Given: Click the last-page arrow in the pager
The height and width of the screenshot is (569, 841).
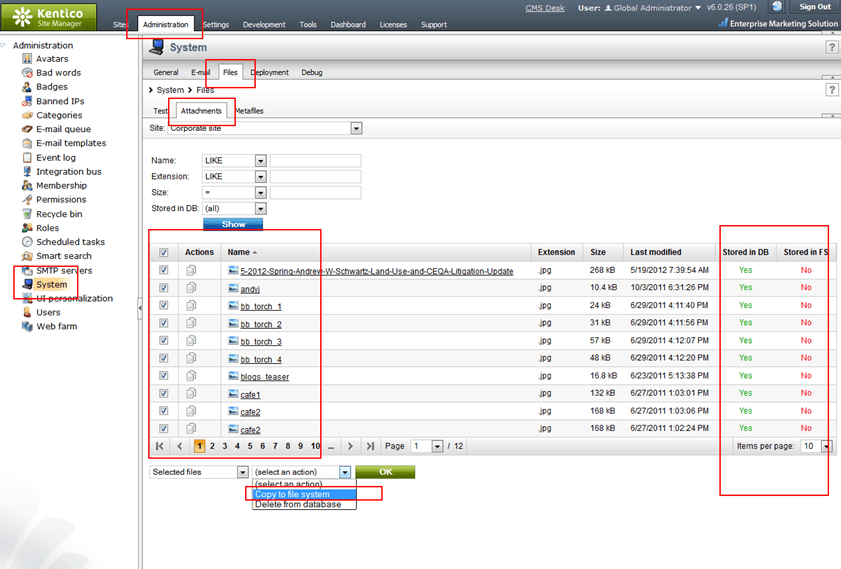Looking at the screenshot, I should pyautogui.click(x=370, y=446).
